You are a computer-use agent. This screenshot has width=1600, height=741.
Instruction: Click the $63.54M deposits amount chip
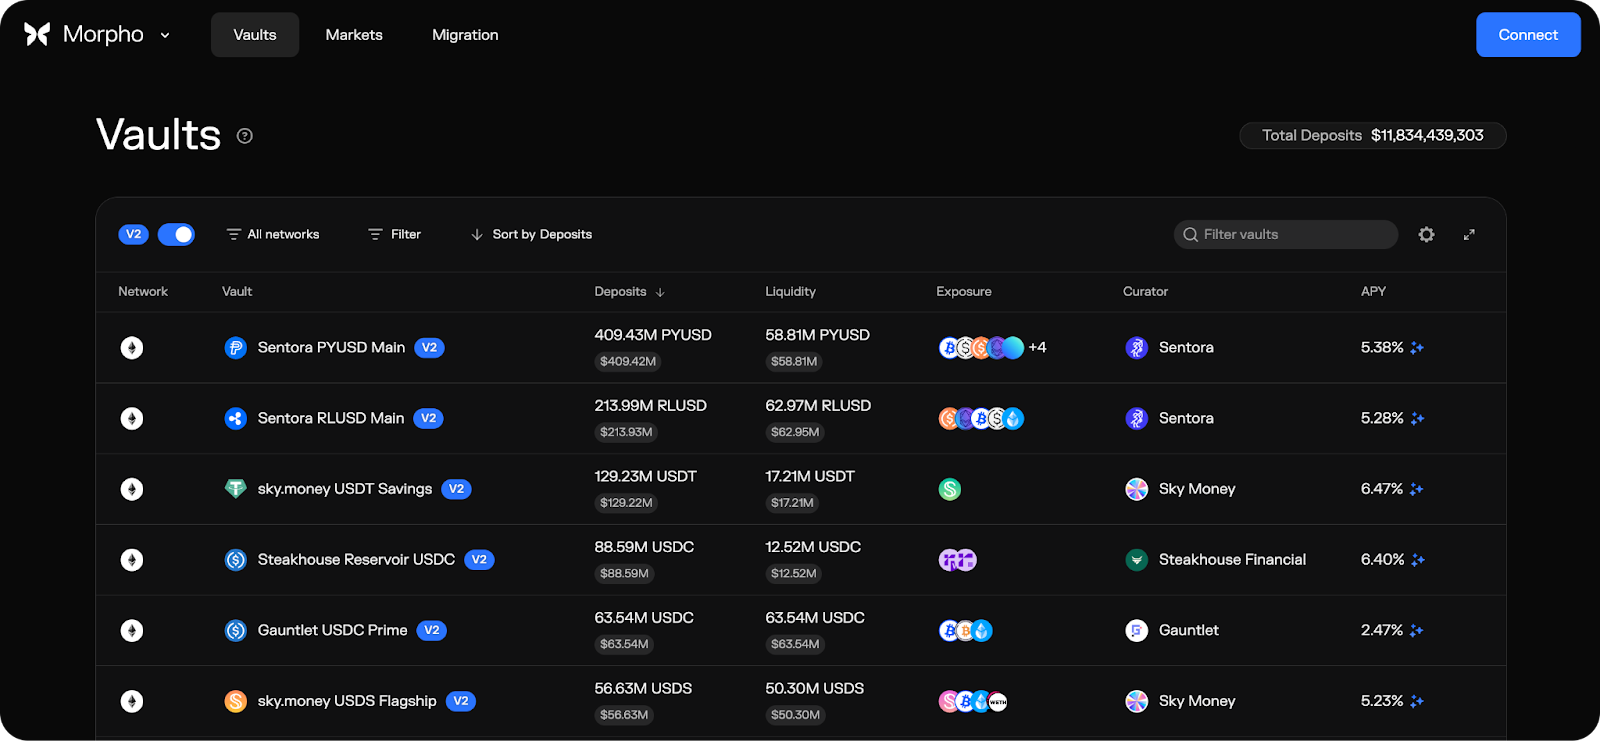click(x=624, y=645)
